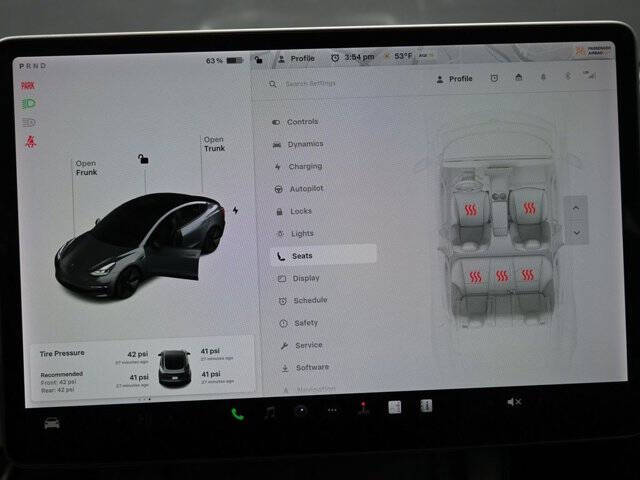Viewport: 640px width, 480px height.
Task: Tap the red seatbelt warning icon
Action: pyautogui.click(x=31, y=142)
